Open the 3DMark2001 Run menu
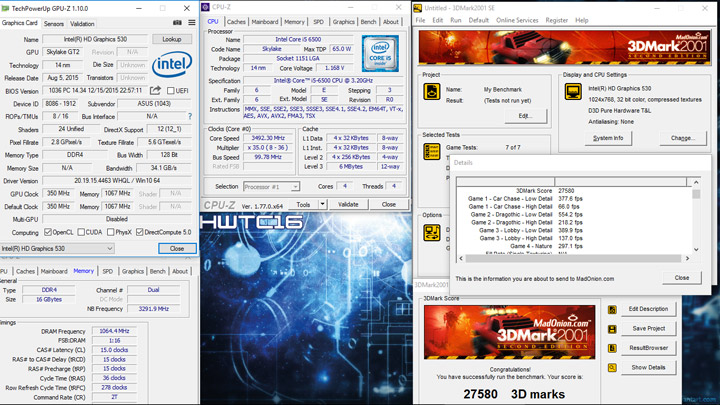This screenshot has width=720, height=405. click(456, 20)
